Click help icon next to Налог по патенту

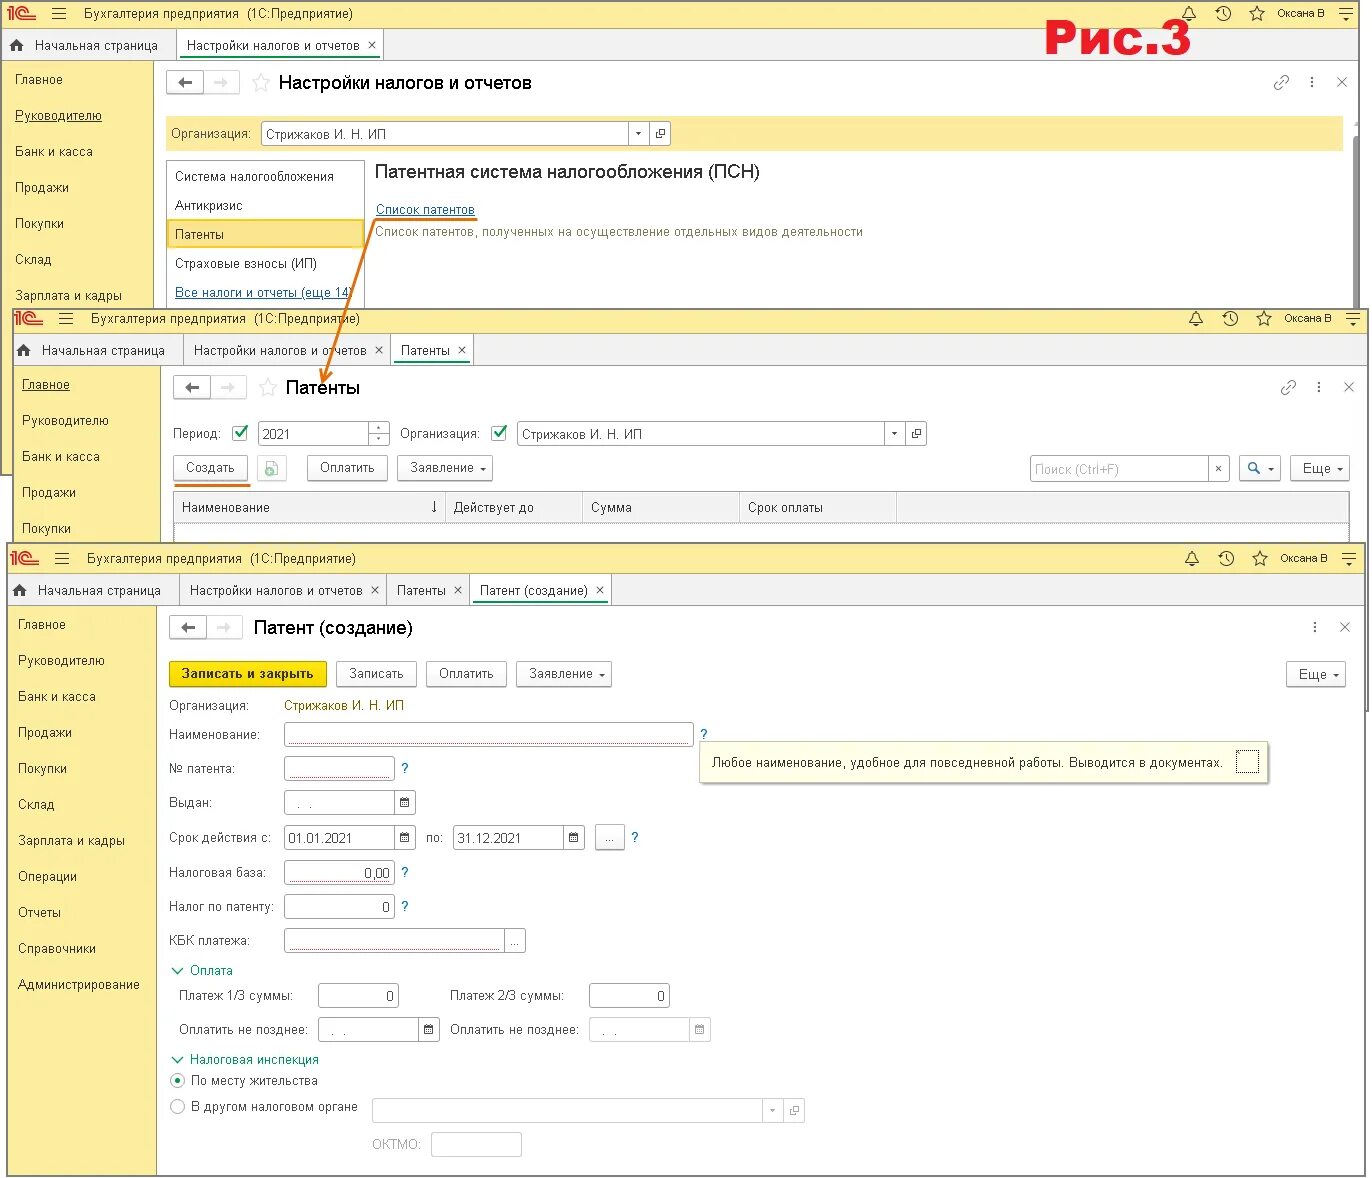(405, 906)
